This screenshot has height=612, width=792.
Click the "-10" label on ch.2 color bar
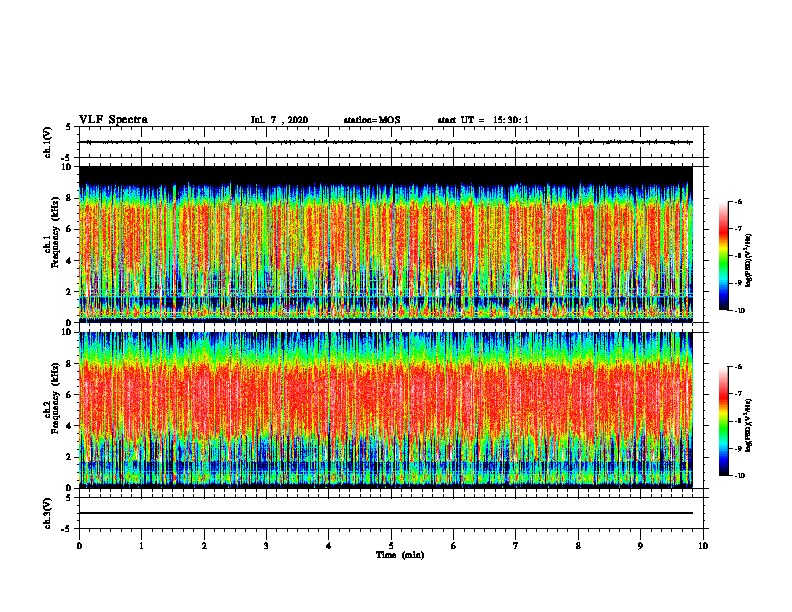click(x=739, y=476)
